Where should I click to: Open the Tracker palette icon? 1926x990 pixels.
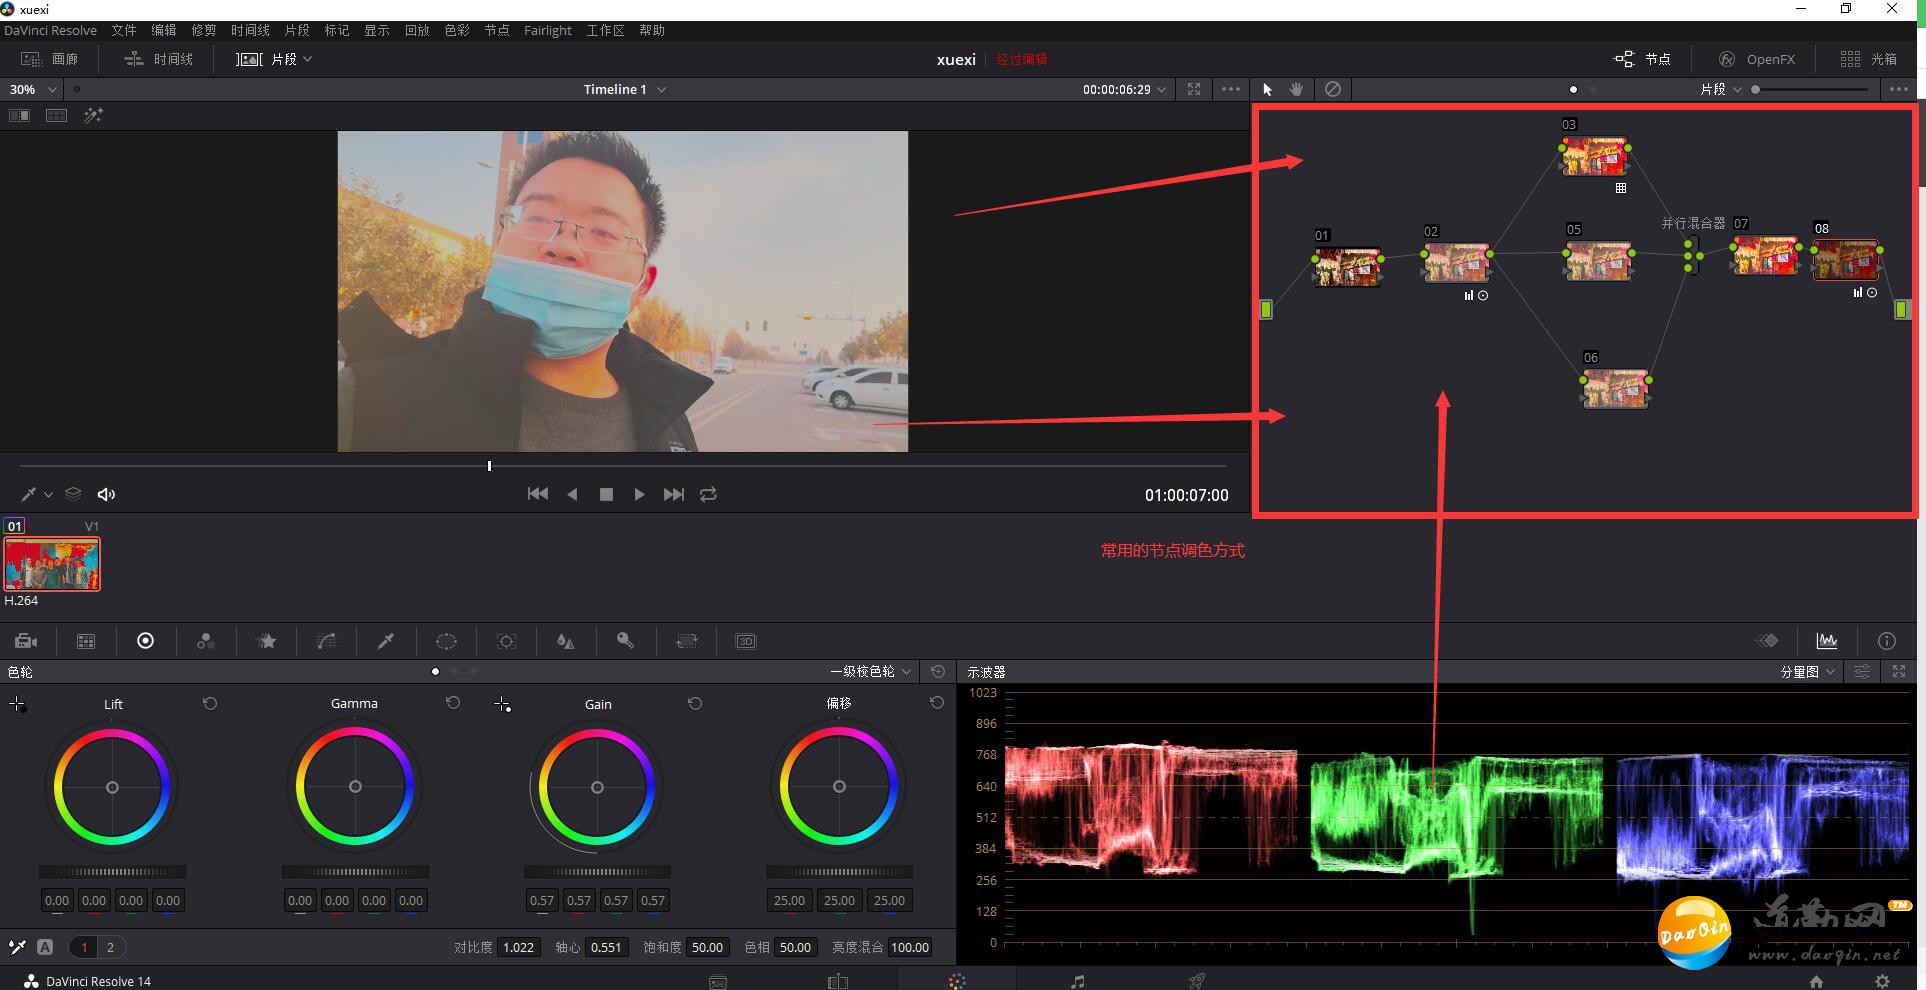(x=506, y=641)
